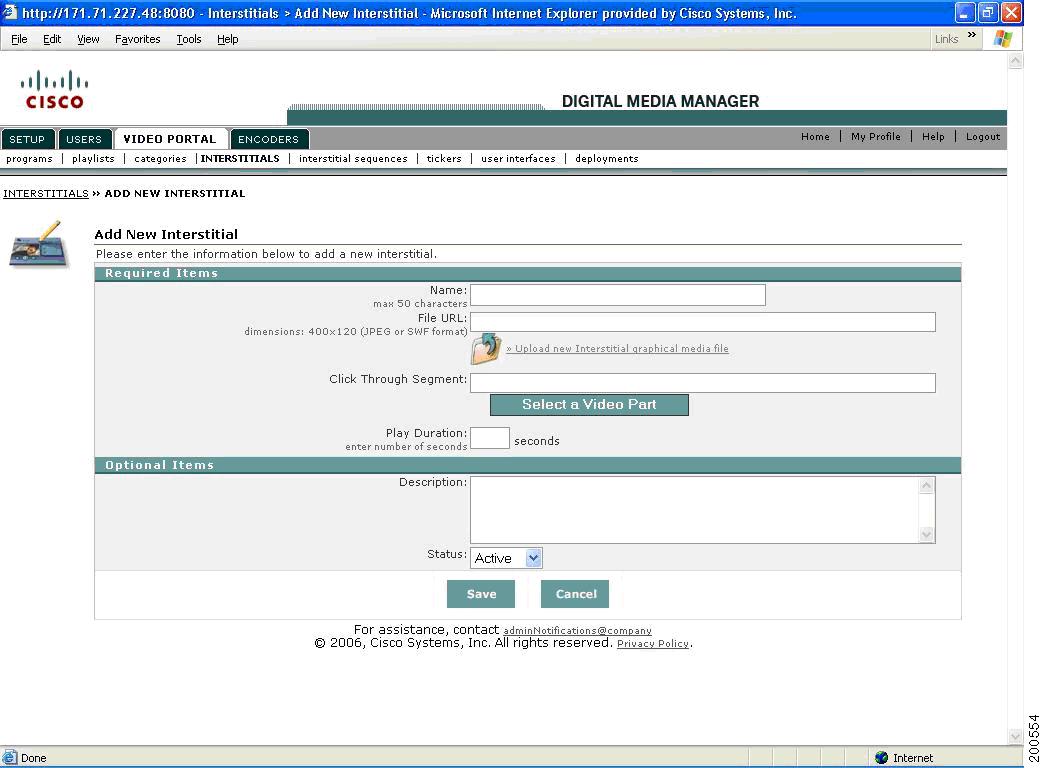Click the Name input field

pyautogui.click(x=618, y=295)
